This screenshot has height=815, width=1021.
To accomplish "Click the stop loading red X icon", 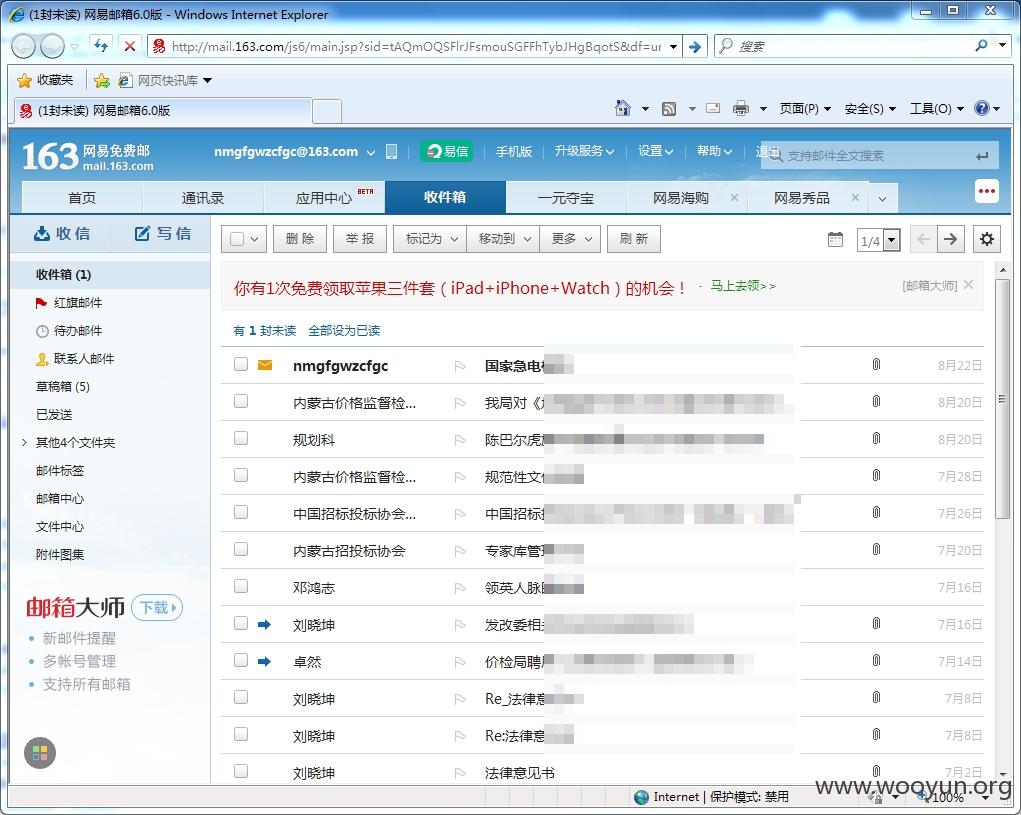I will tap(130, 46).
